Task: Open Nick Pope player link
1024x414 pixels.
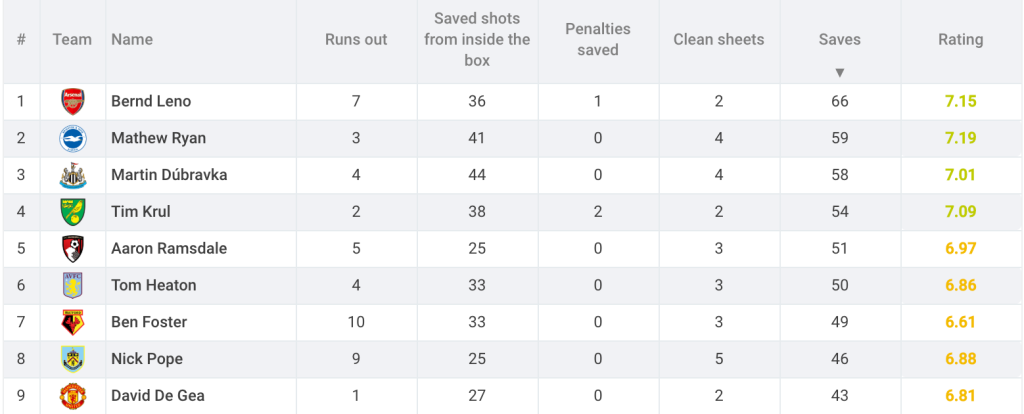Action: (x=147, y=359)
